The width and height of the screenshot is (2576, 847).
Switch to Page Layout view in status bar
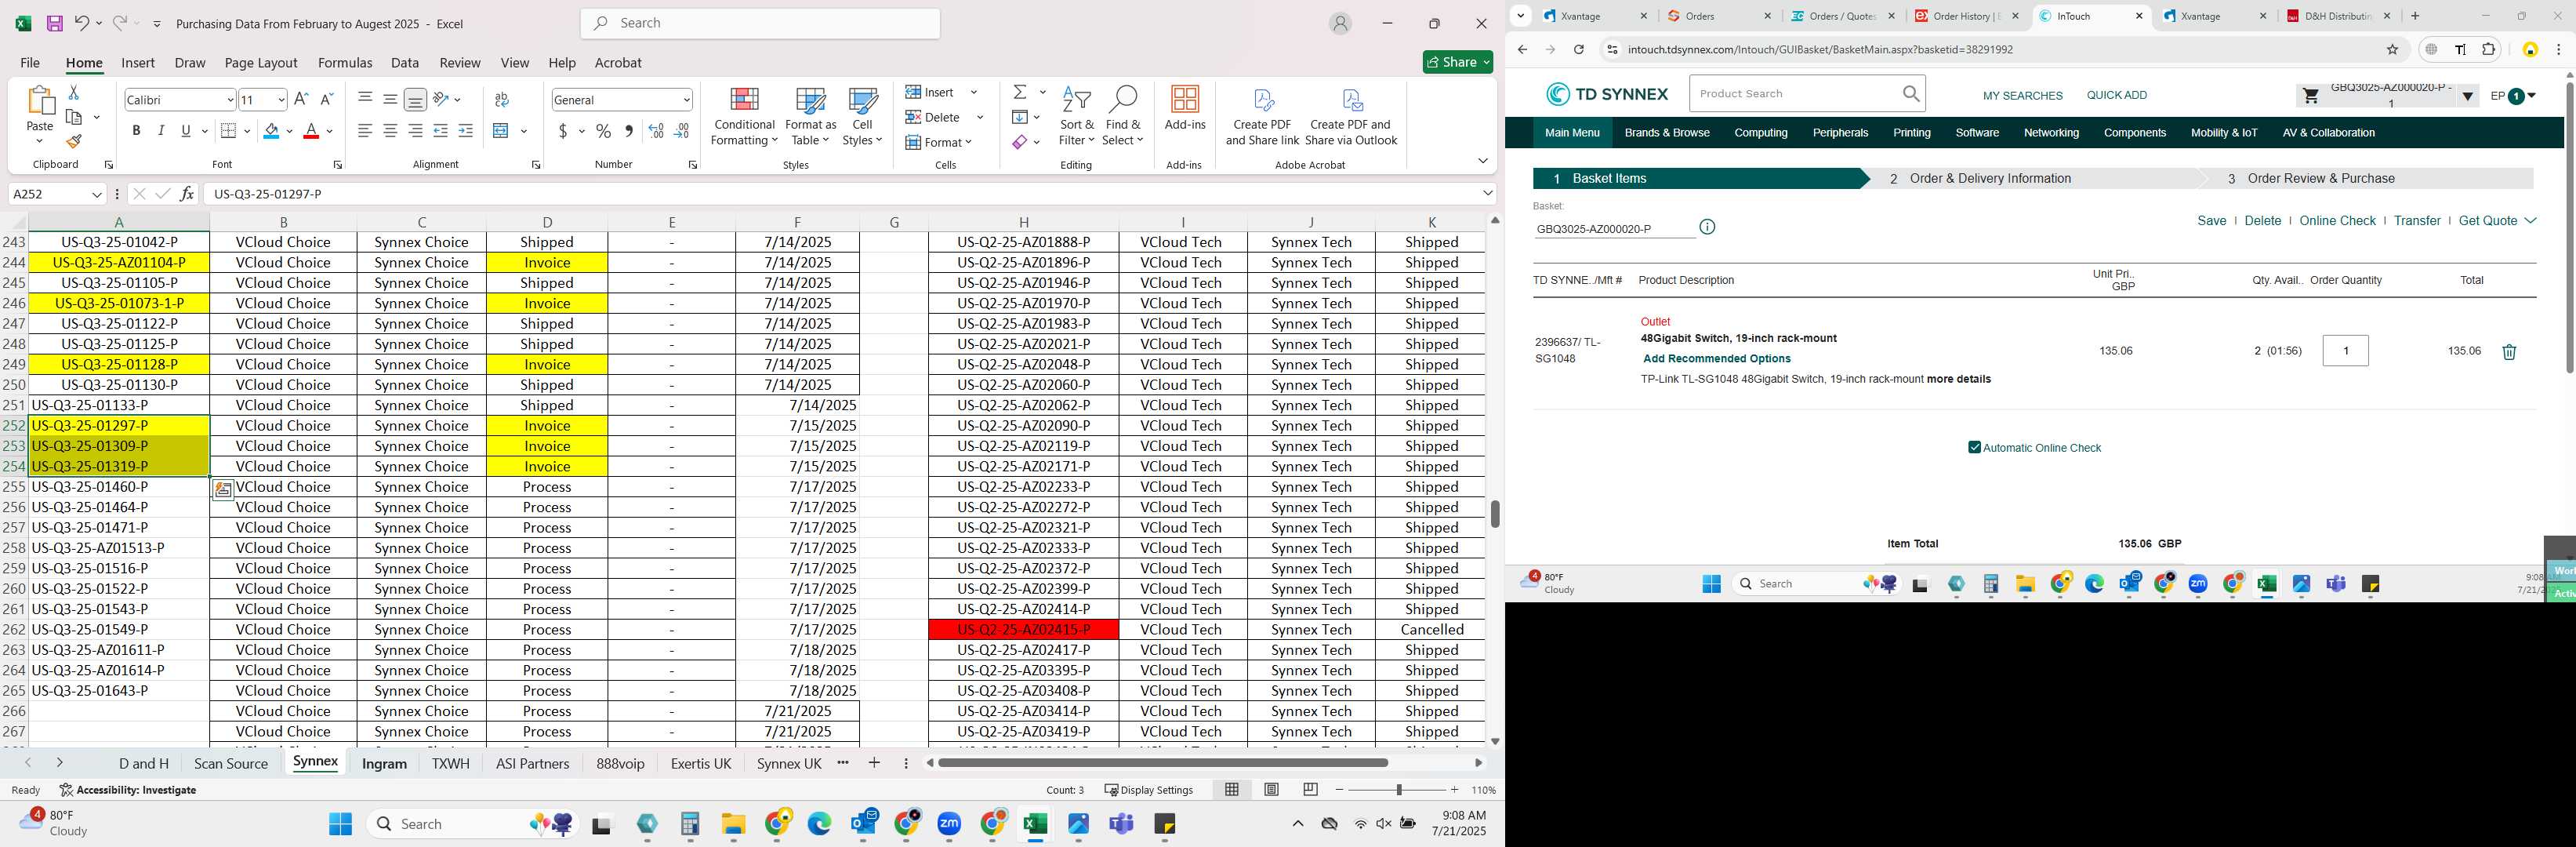1271,789
